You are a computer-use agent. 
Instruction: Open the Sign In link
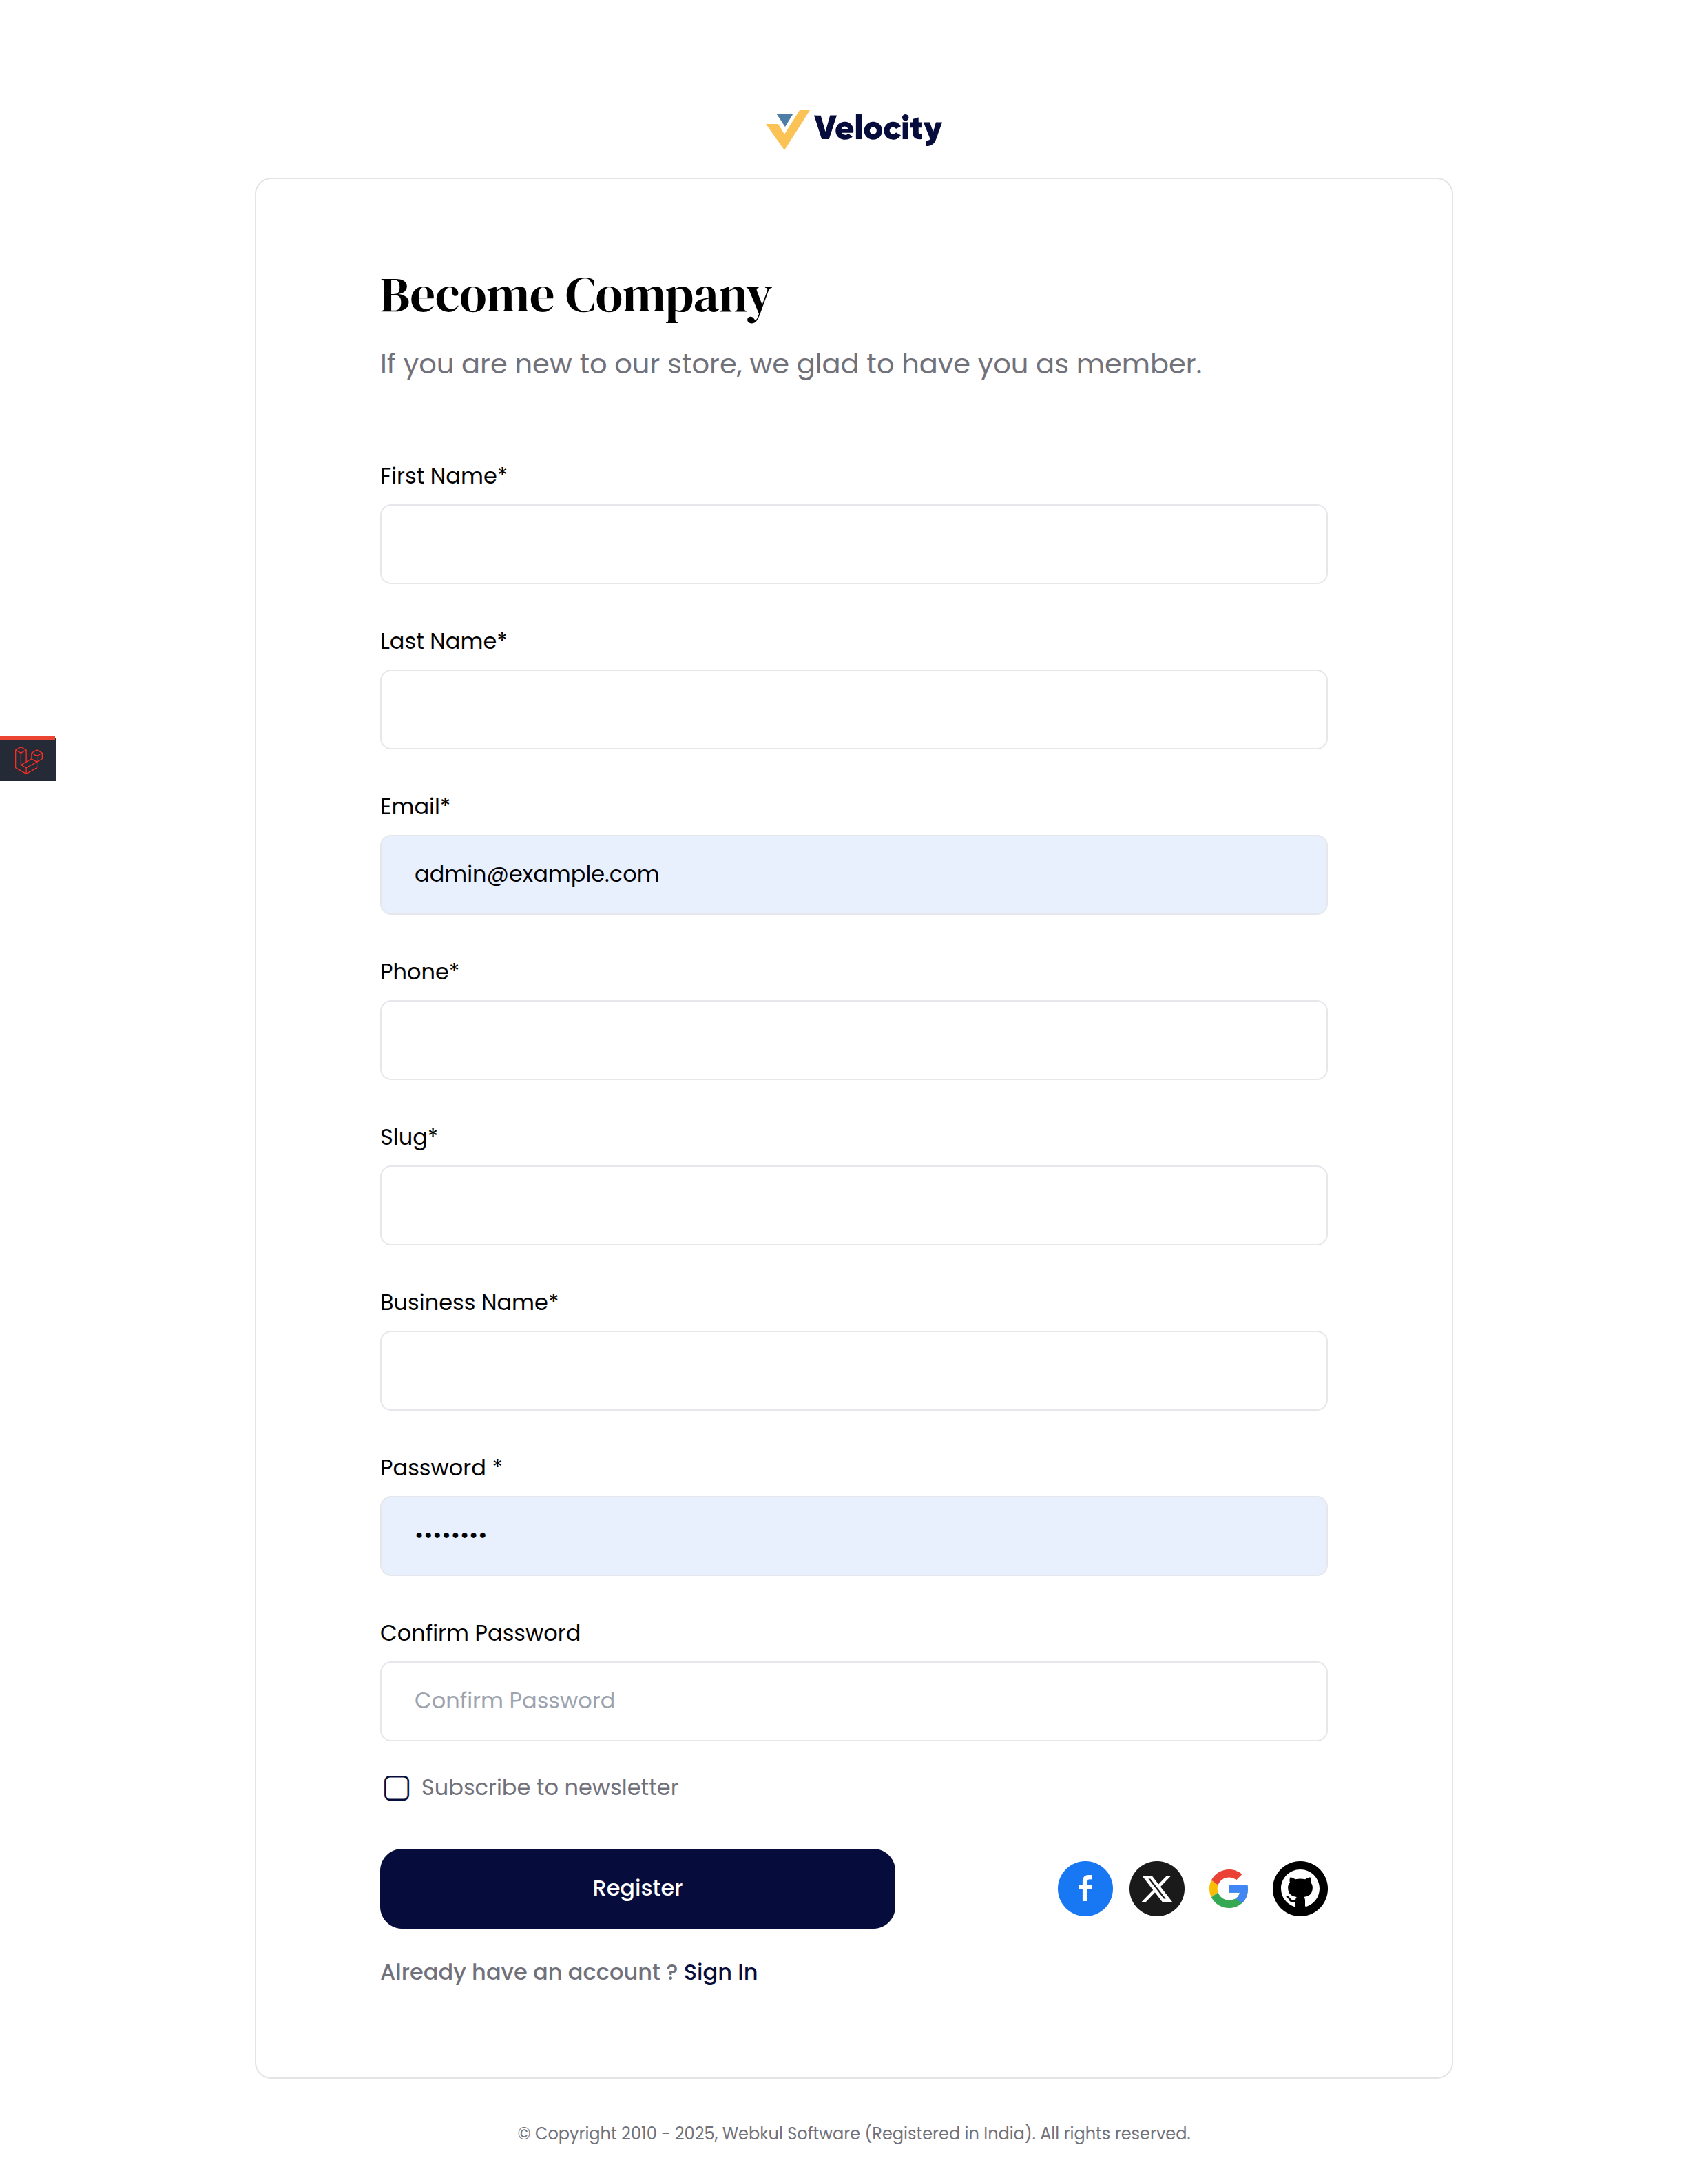point(720,1971)
